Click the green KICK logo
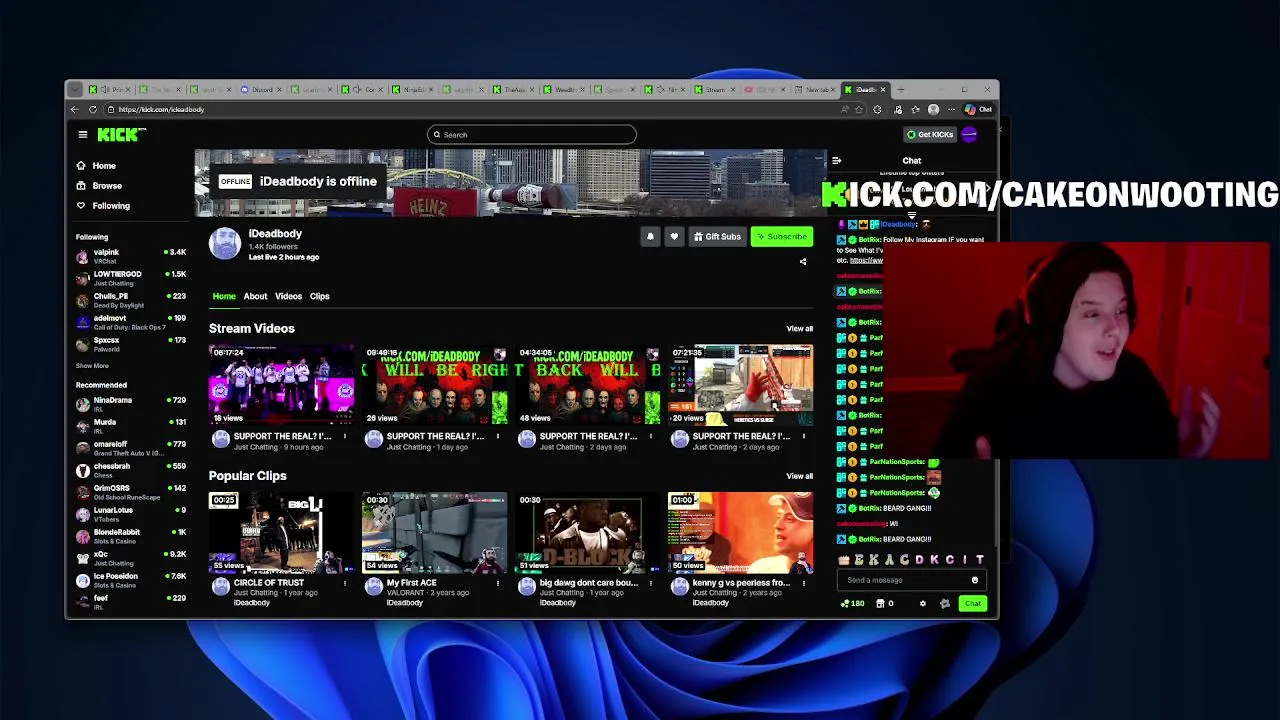The height and width of the screenshot is (720, 1280). point(121,134)
